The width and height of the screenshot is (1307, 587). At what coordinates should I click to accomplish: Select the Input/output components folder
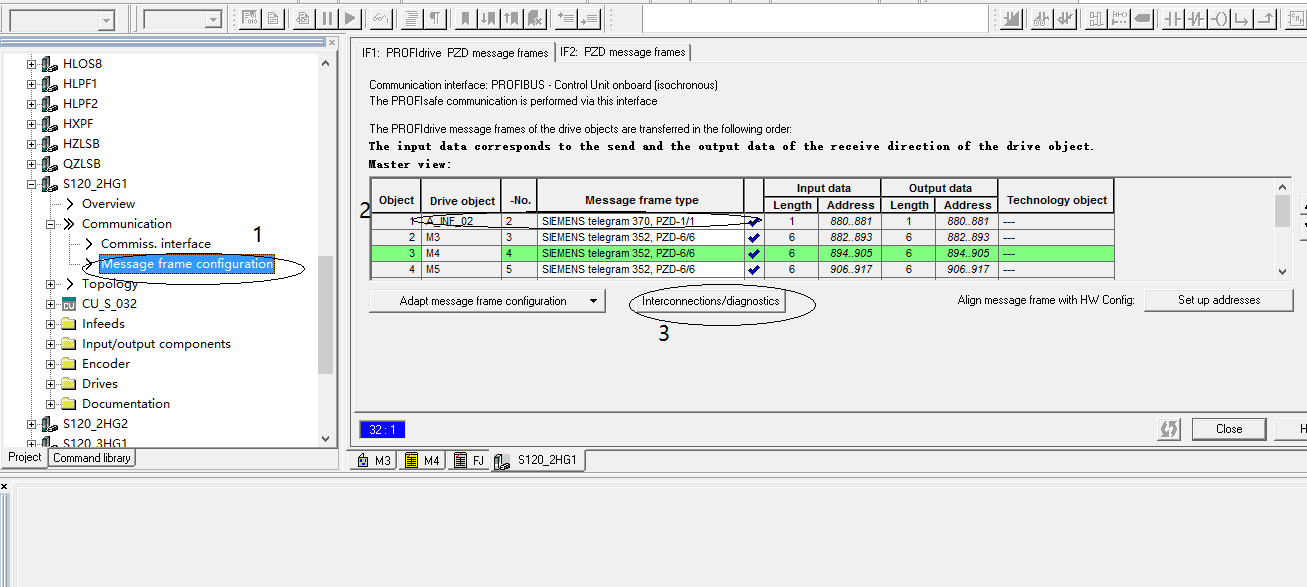[x=156, y=344]
